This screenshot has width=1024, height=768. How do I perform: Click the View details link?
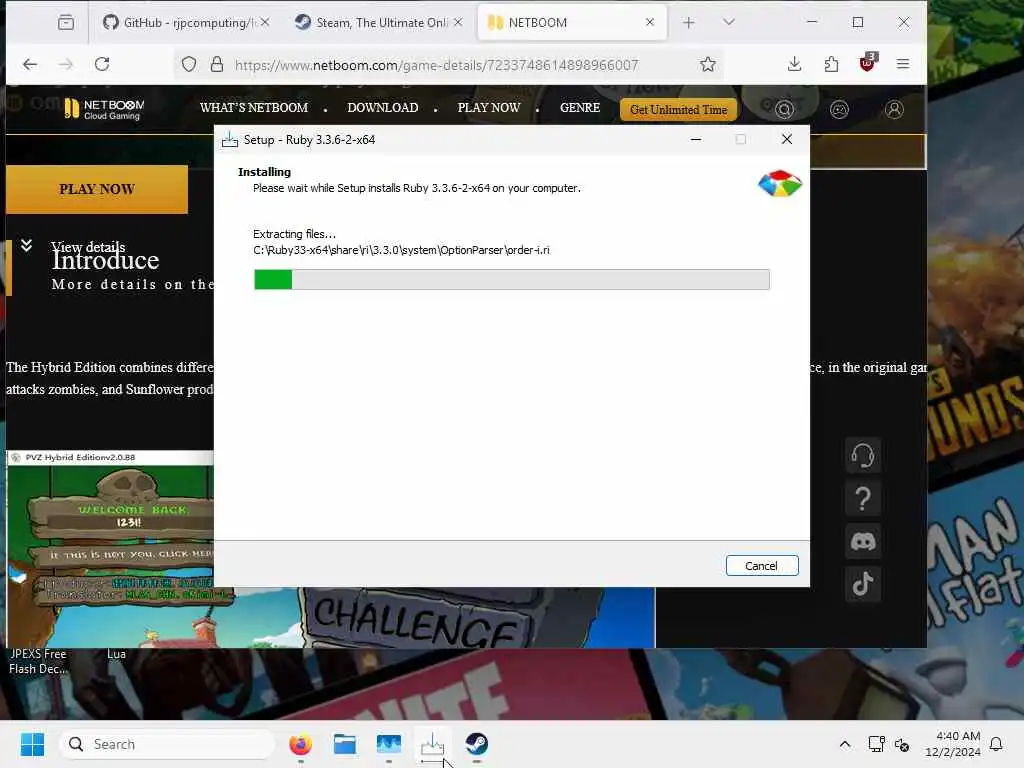pyautogui.click(x=88, y=247)
